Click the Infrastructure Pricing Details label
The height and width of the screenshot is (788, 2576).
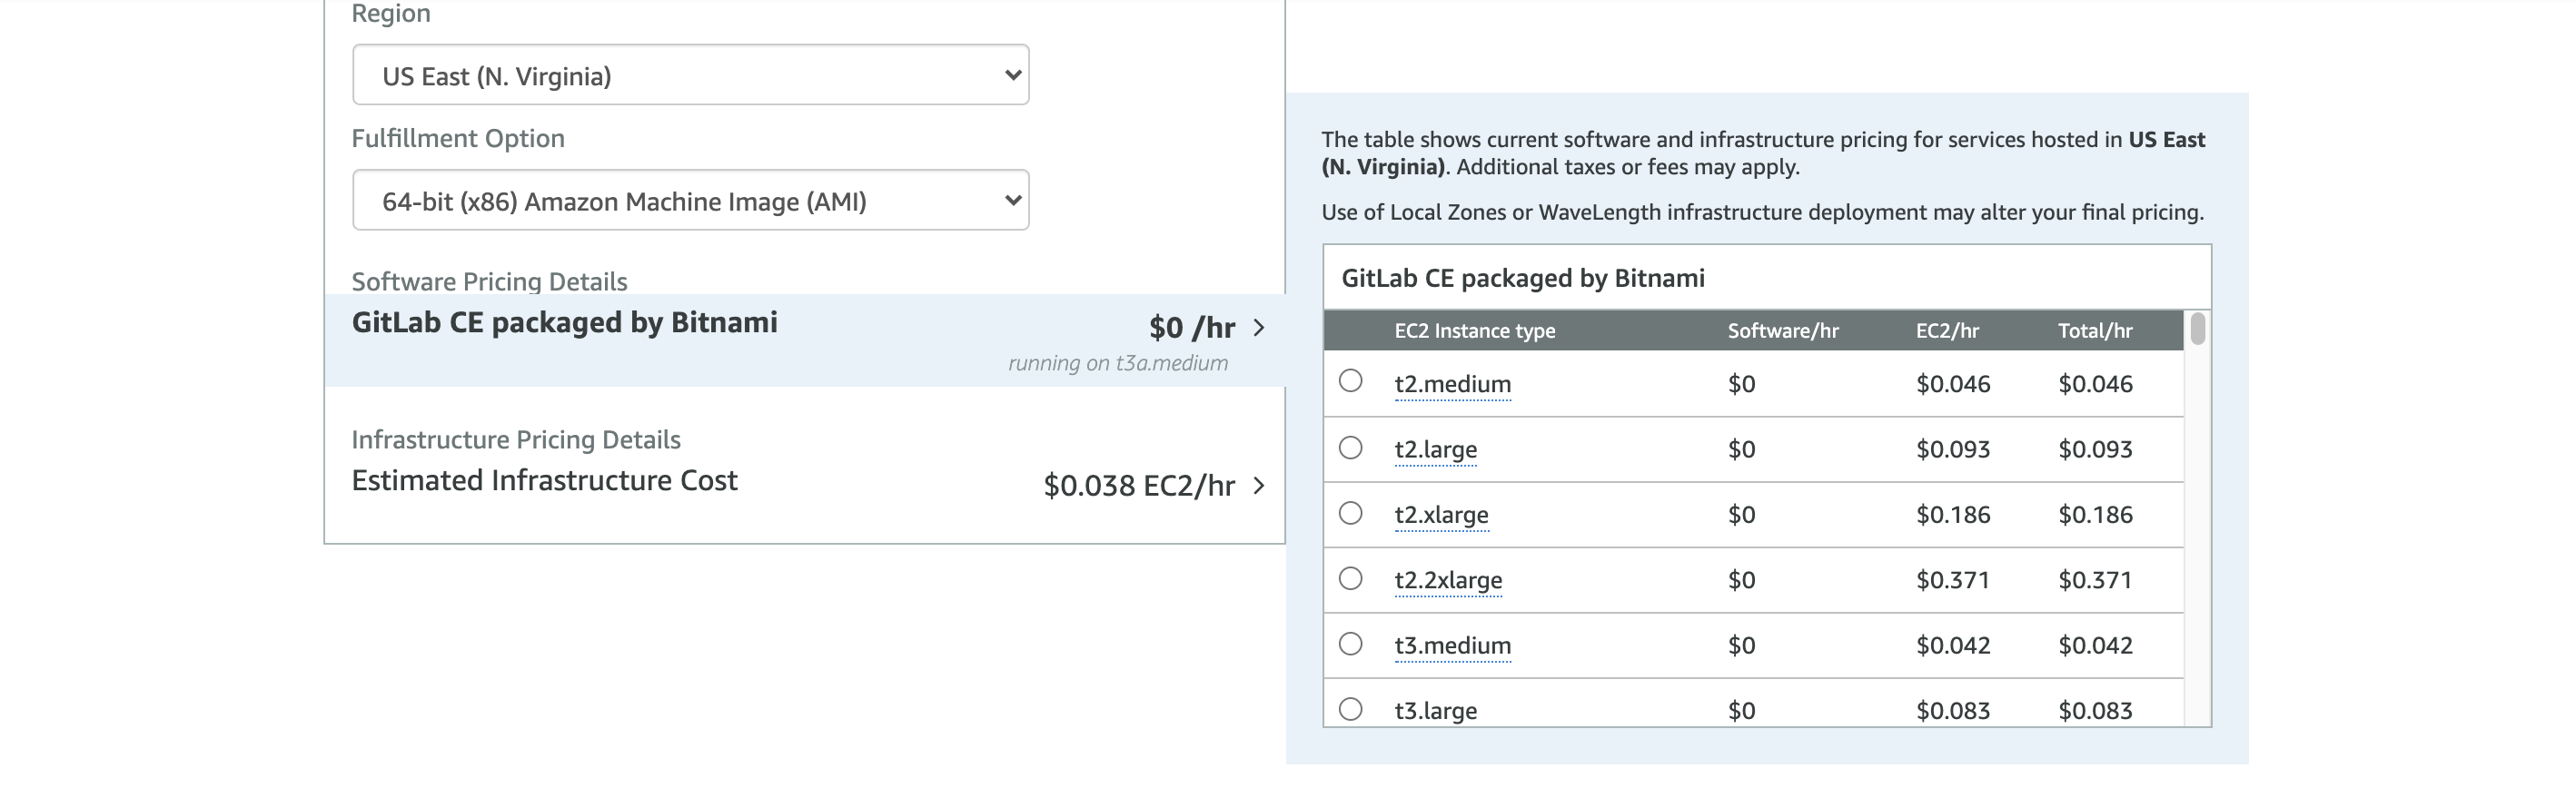[x=516, y=440]
